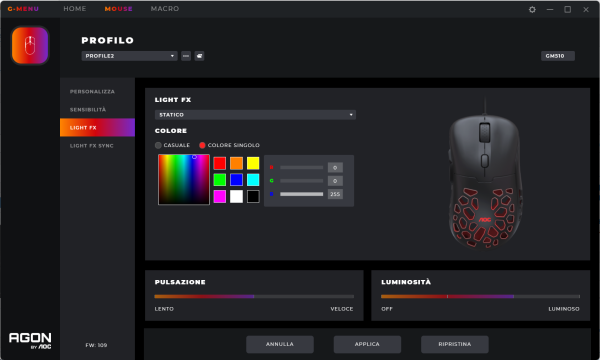Maximize the G-Menu window
600x360 pixels.
click(567, 10)
